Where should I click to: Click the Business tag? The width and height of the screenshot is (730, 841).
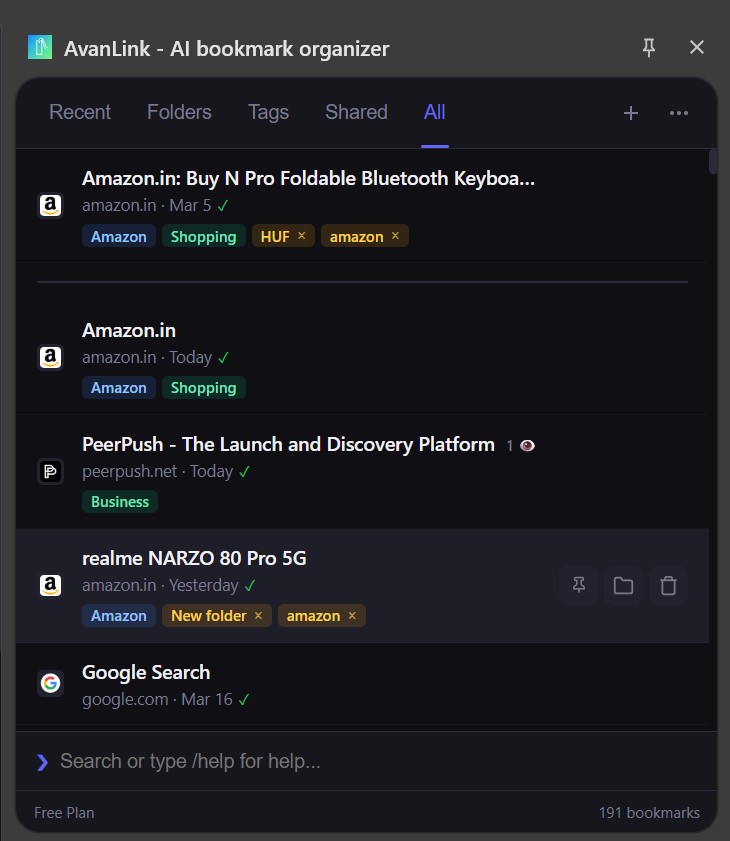point(120,501)
